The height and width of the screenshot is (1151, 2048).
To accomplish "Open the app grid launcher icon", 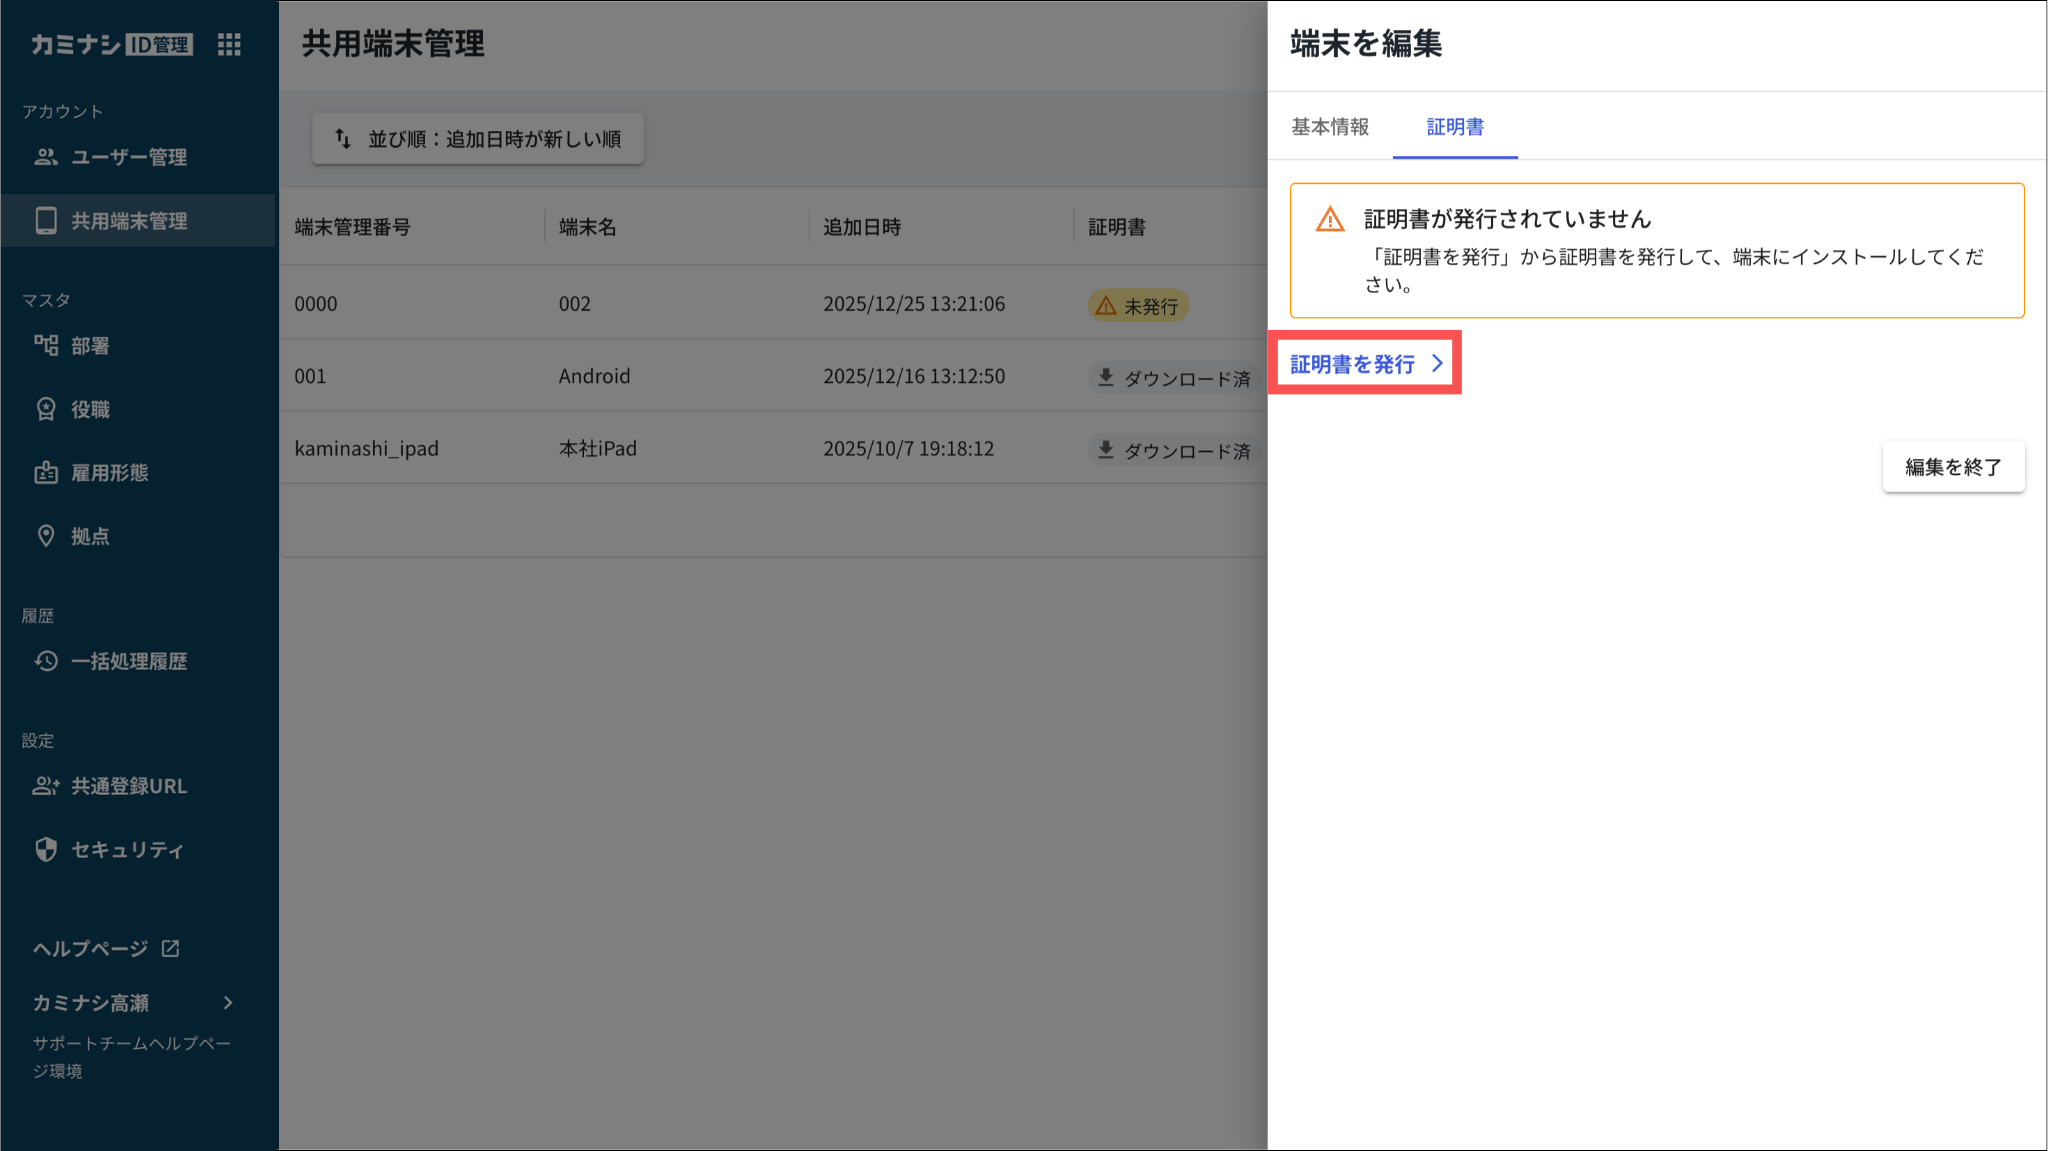I will (229, 44).
